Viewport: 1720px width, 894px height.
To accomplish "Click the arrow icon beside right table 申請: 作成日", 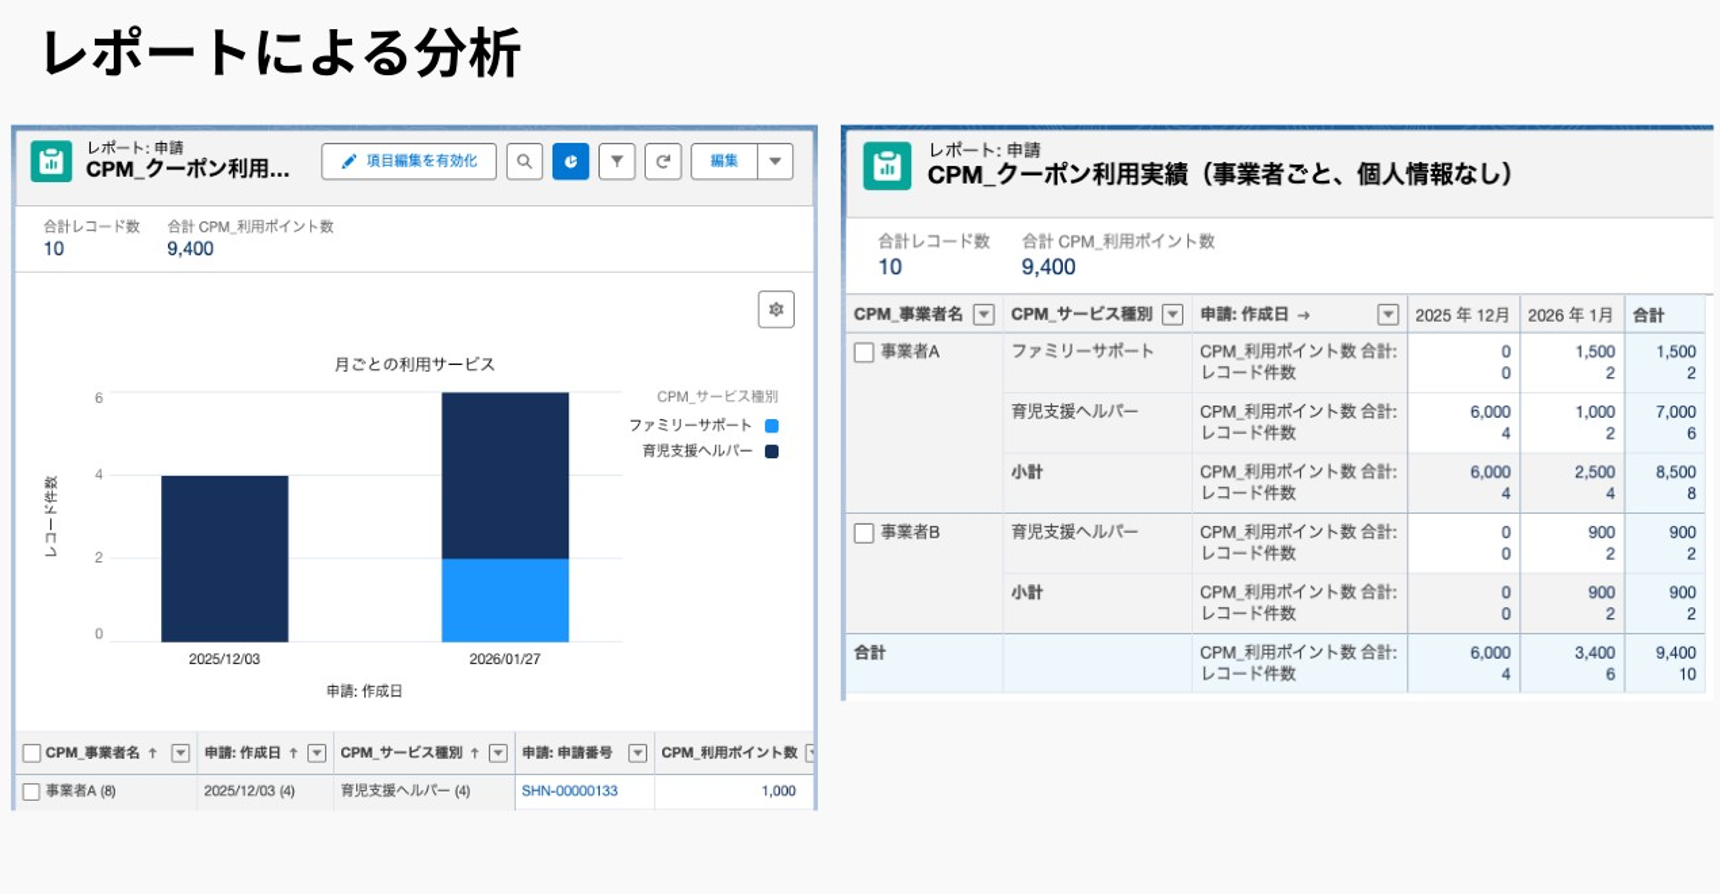I will pyautogui.click(x=1304, y=315).
